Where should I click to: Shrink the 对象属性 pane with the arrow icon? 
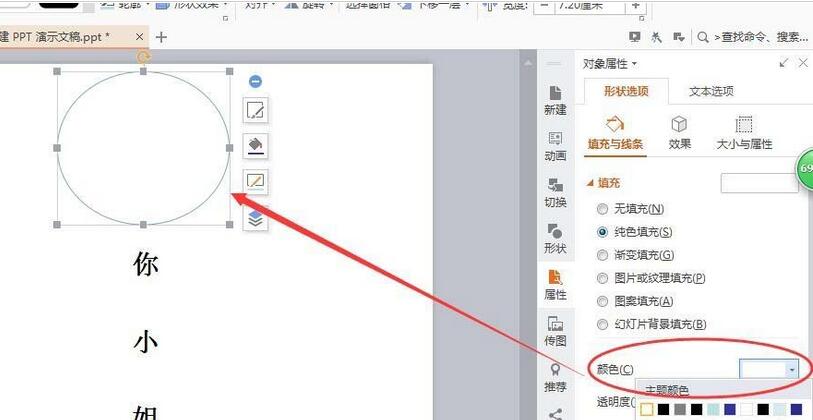click(783, 63)
